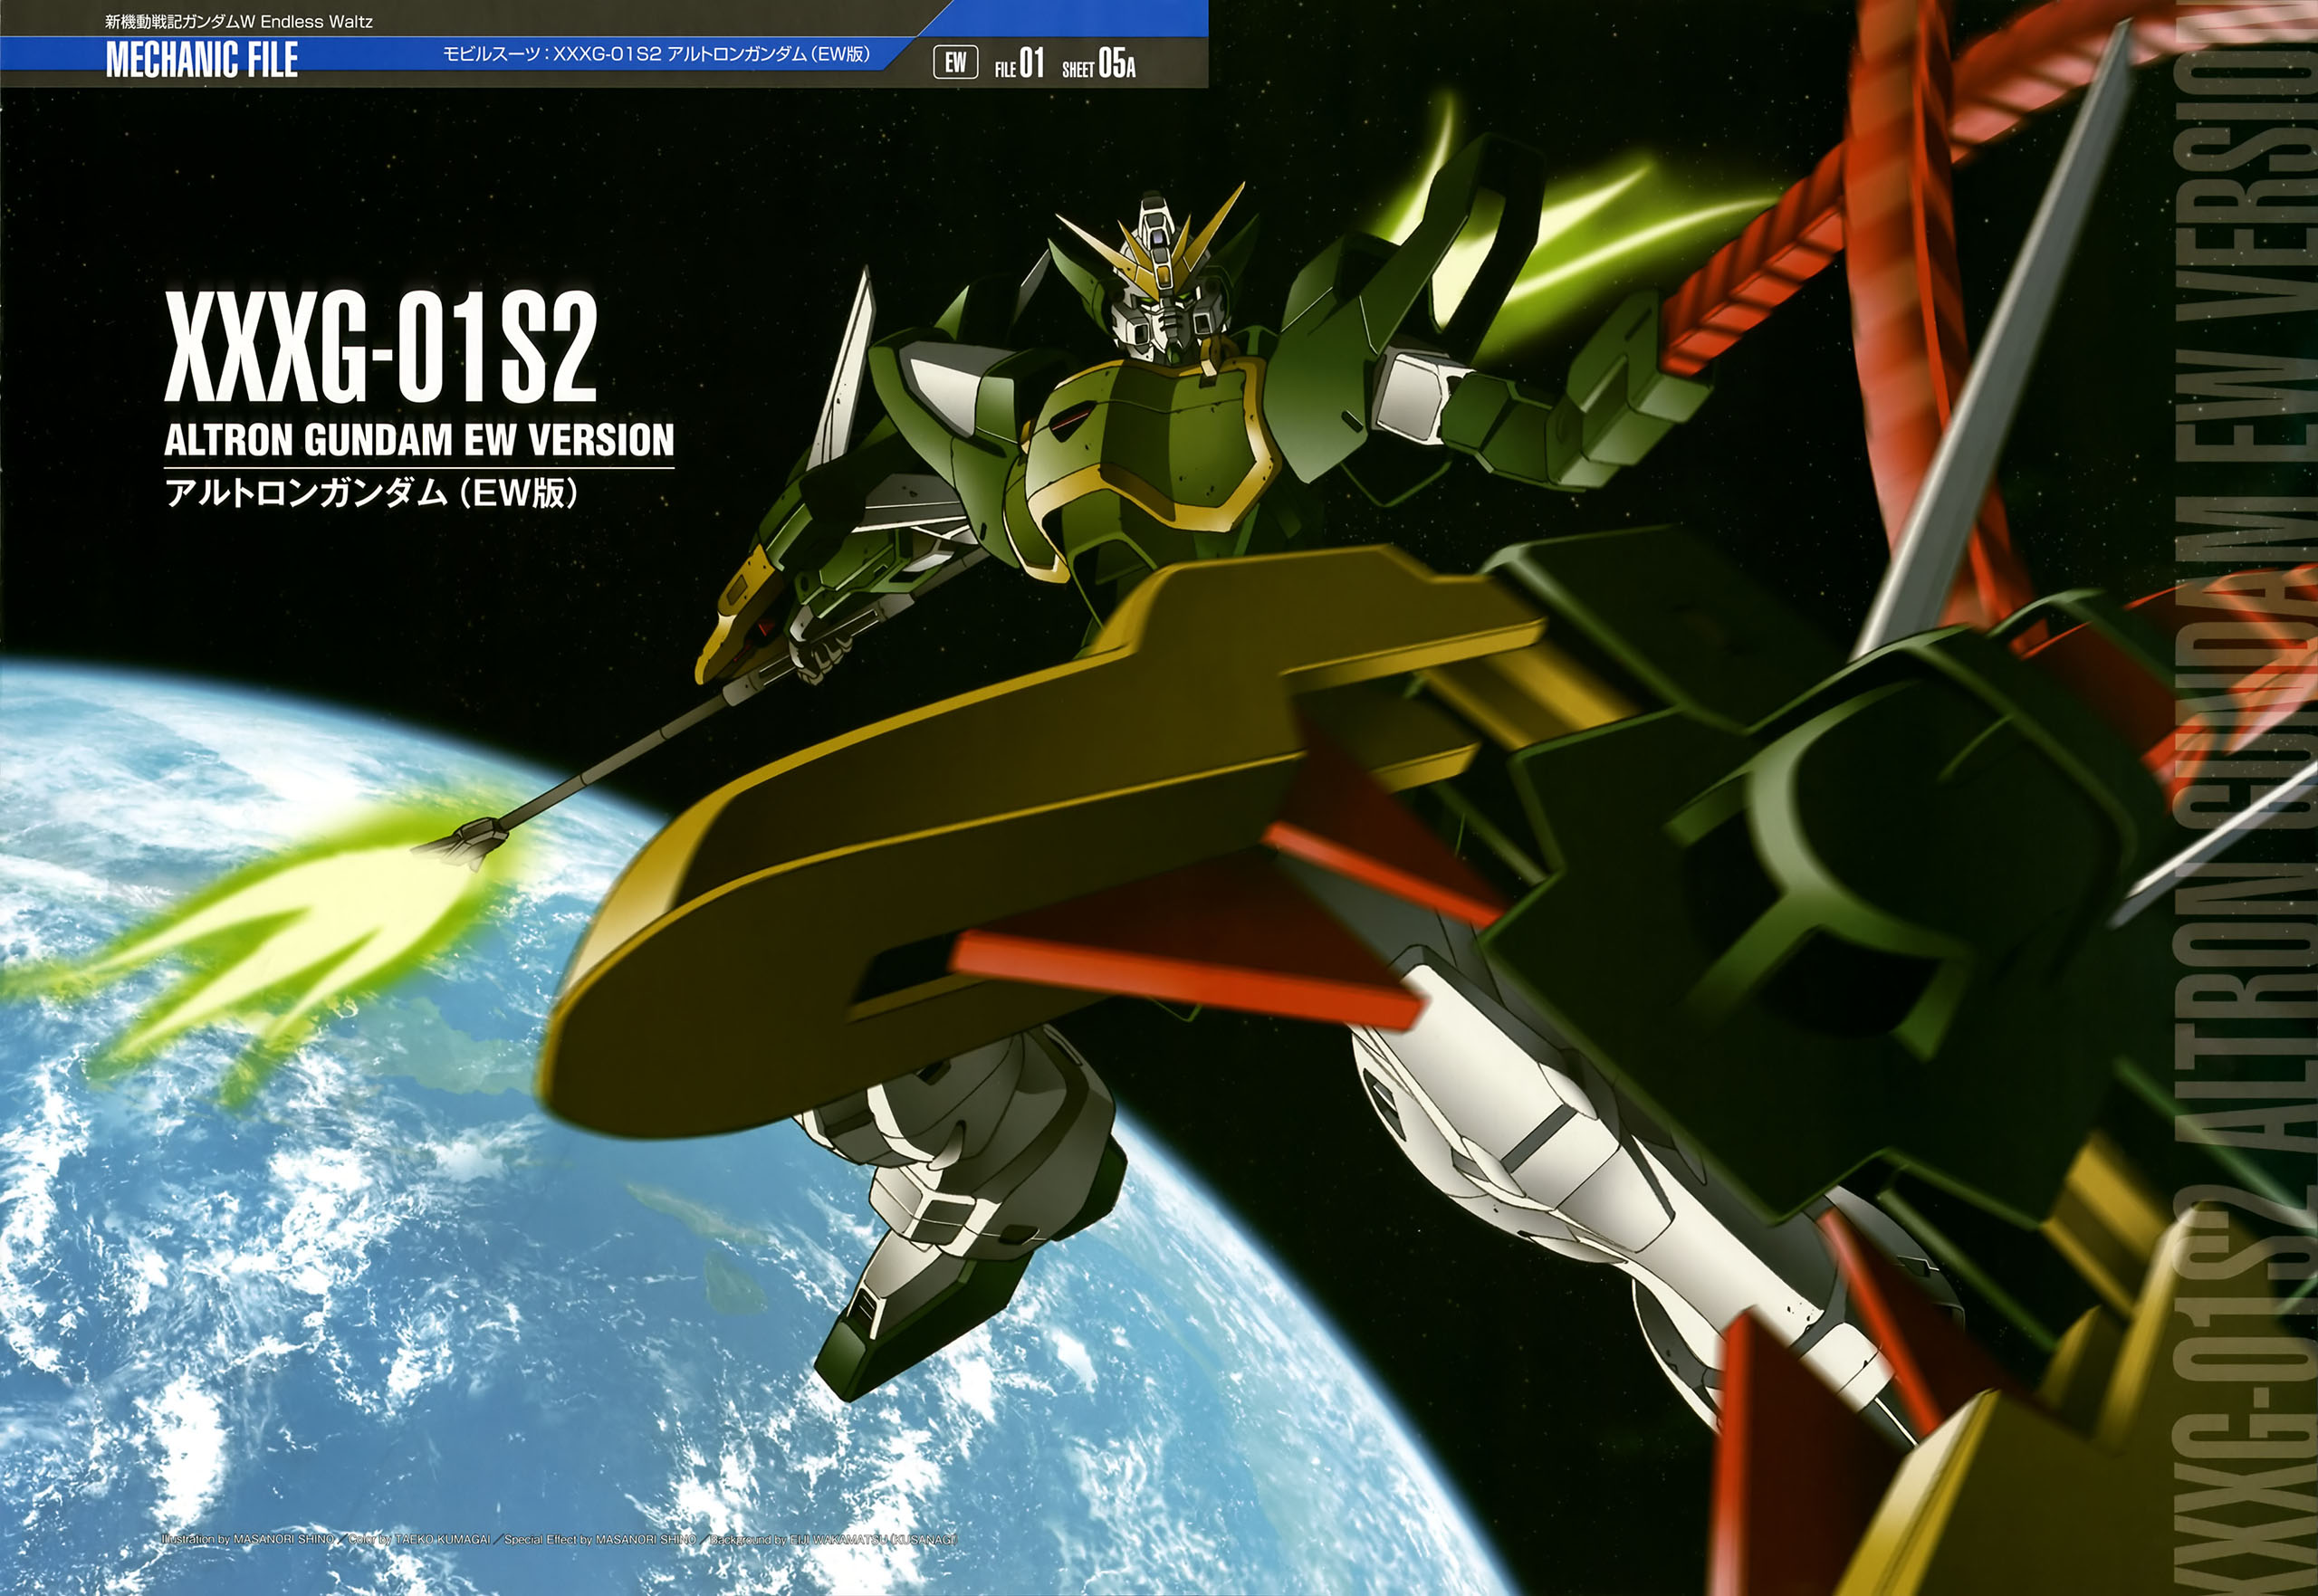
Task: Click the Japanese header text モビルスーツ:XXXG-01S2
Action: [x=656, y=54]
